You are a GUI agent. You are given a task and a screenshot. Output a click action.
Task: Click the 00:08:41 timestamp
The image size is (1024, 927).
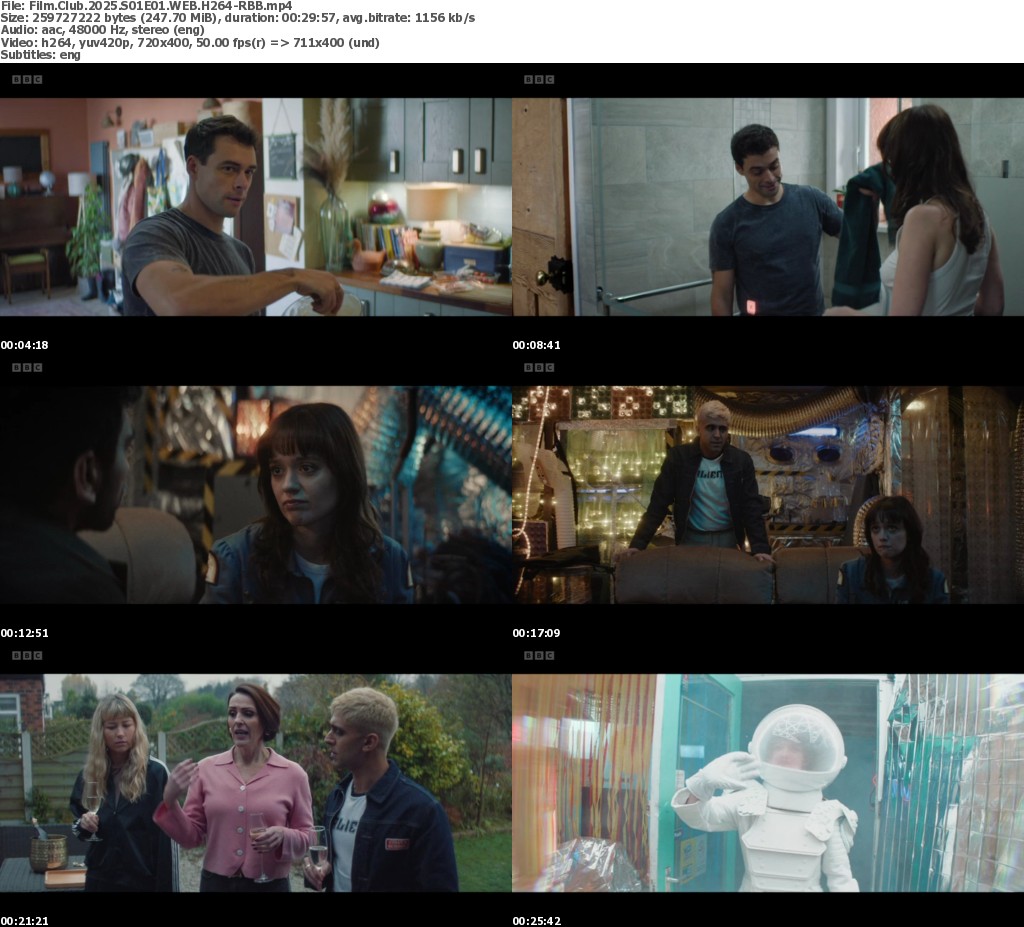click(536, 345)
